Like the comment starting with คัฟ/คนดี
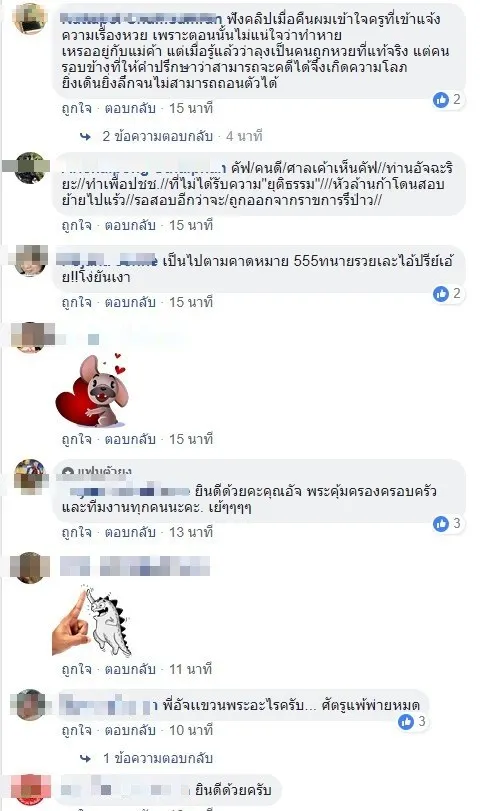This screenshot has width=498, height=811. pyautogui.click(x=77, y=226)
